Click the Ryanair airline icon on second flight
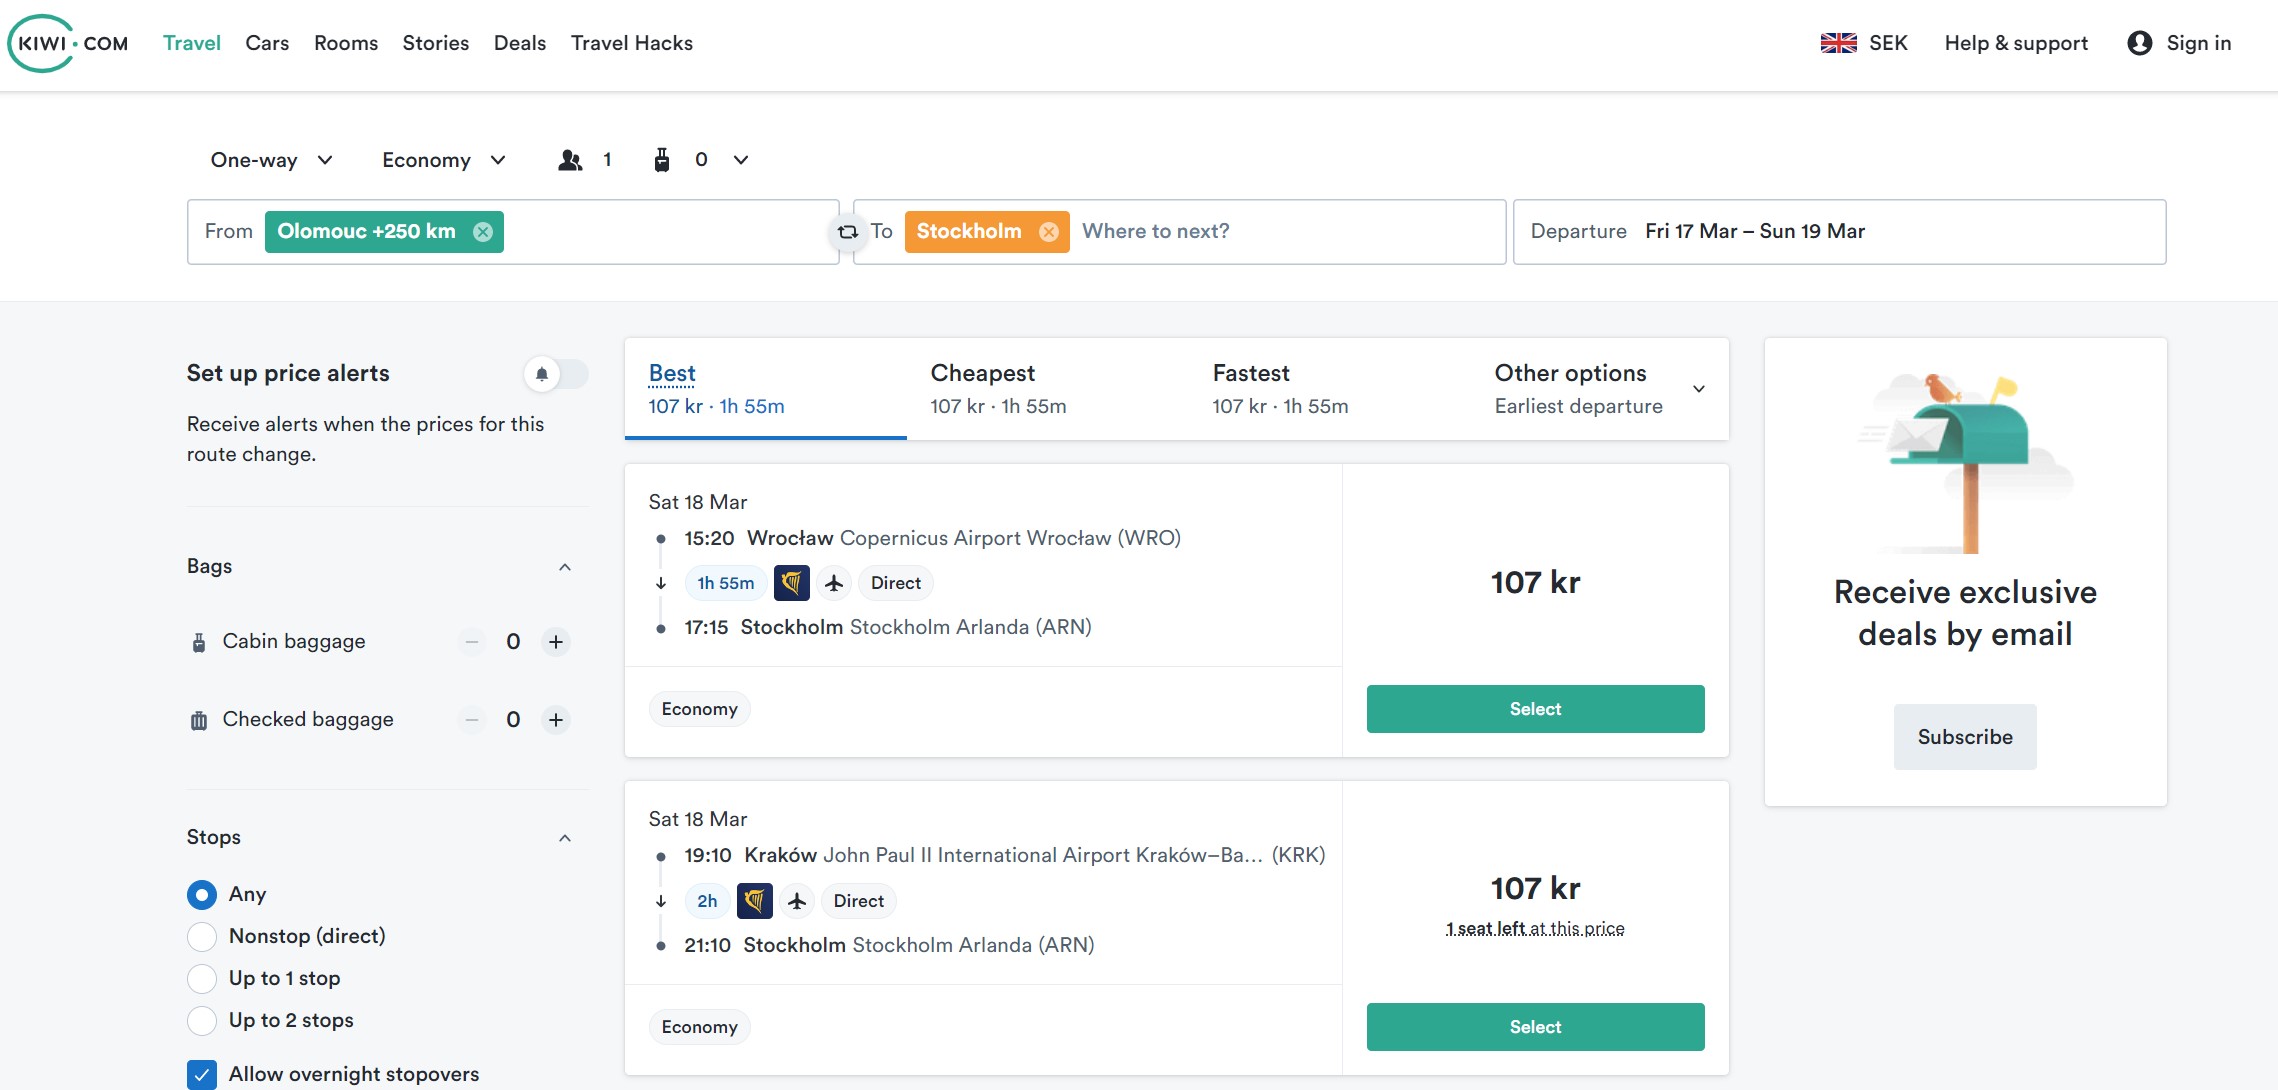This screenshot has height=1090, width=2278. tap(755, 901)
